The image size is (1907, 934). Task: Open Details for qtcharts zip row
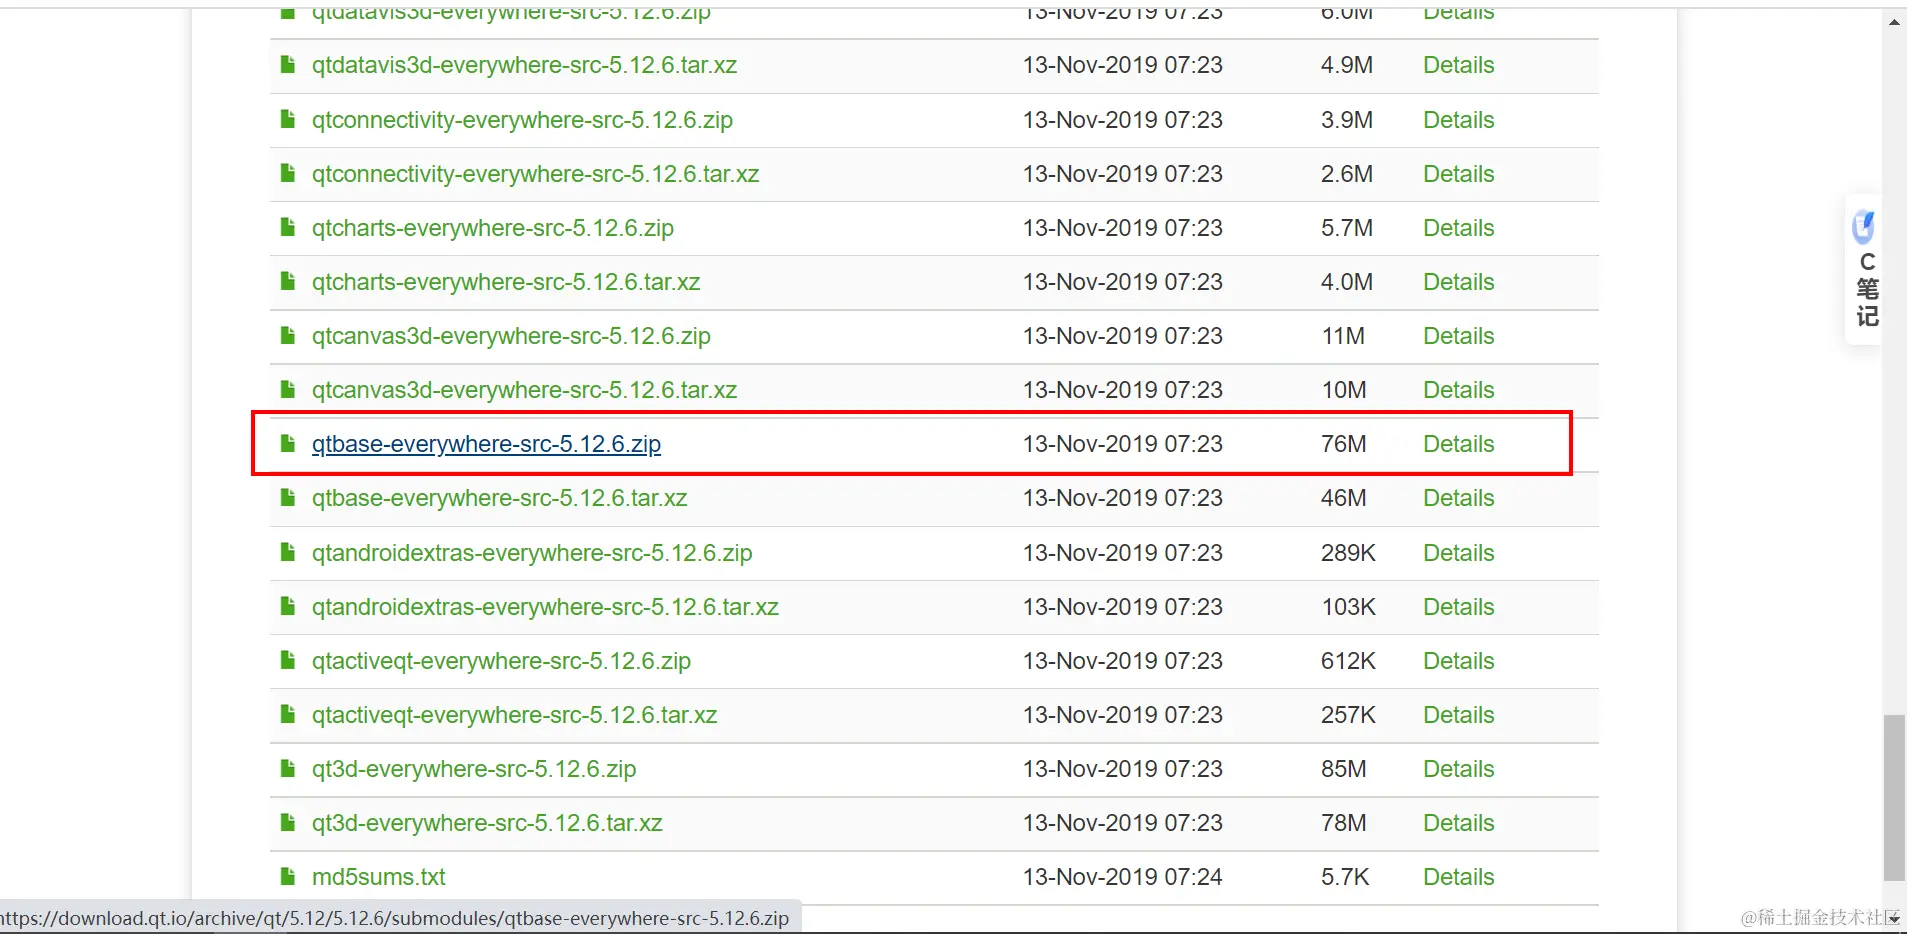tap(1458, 228)
